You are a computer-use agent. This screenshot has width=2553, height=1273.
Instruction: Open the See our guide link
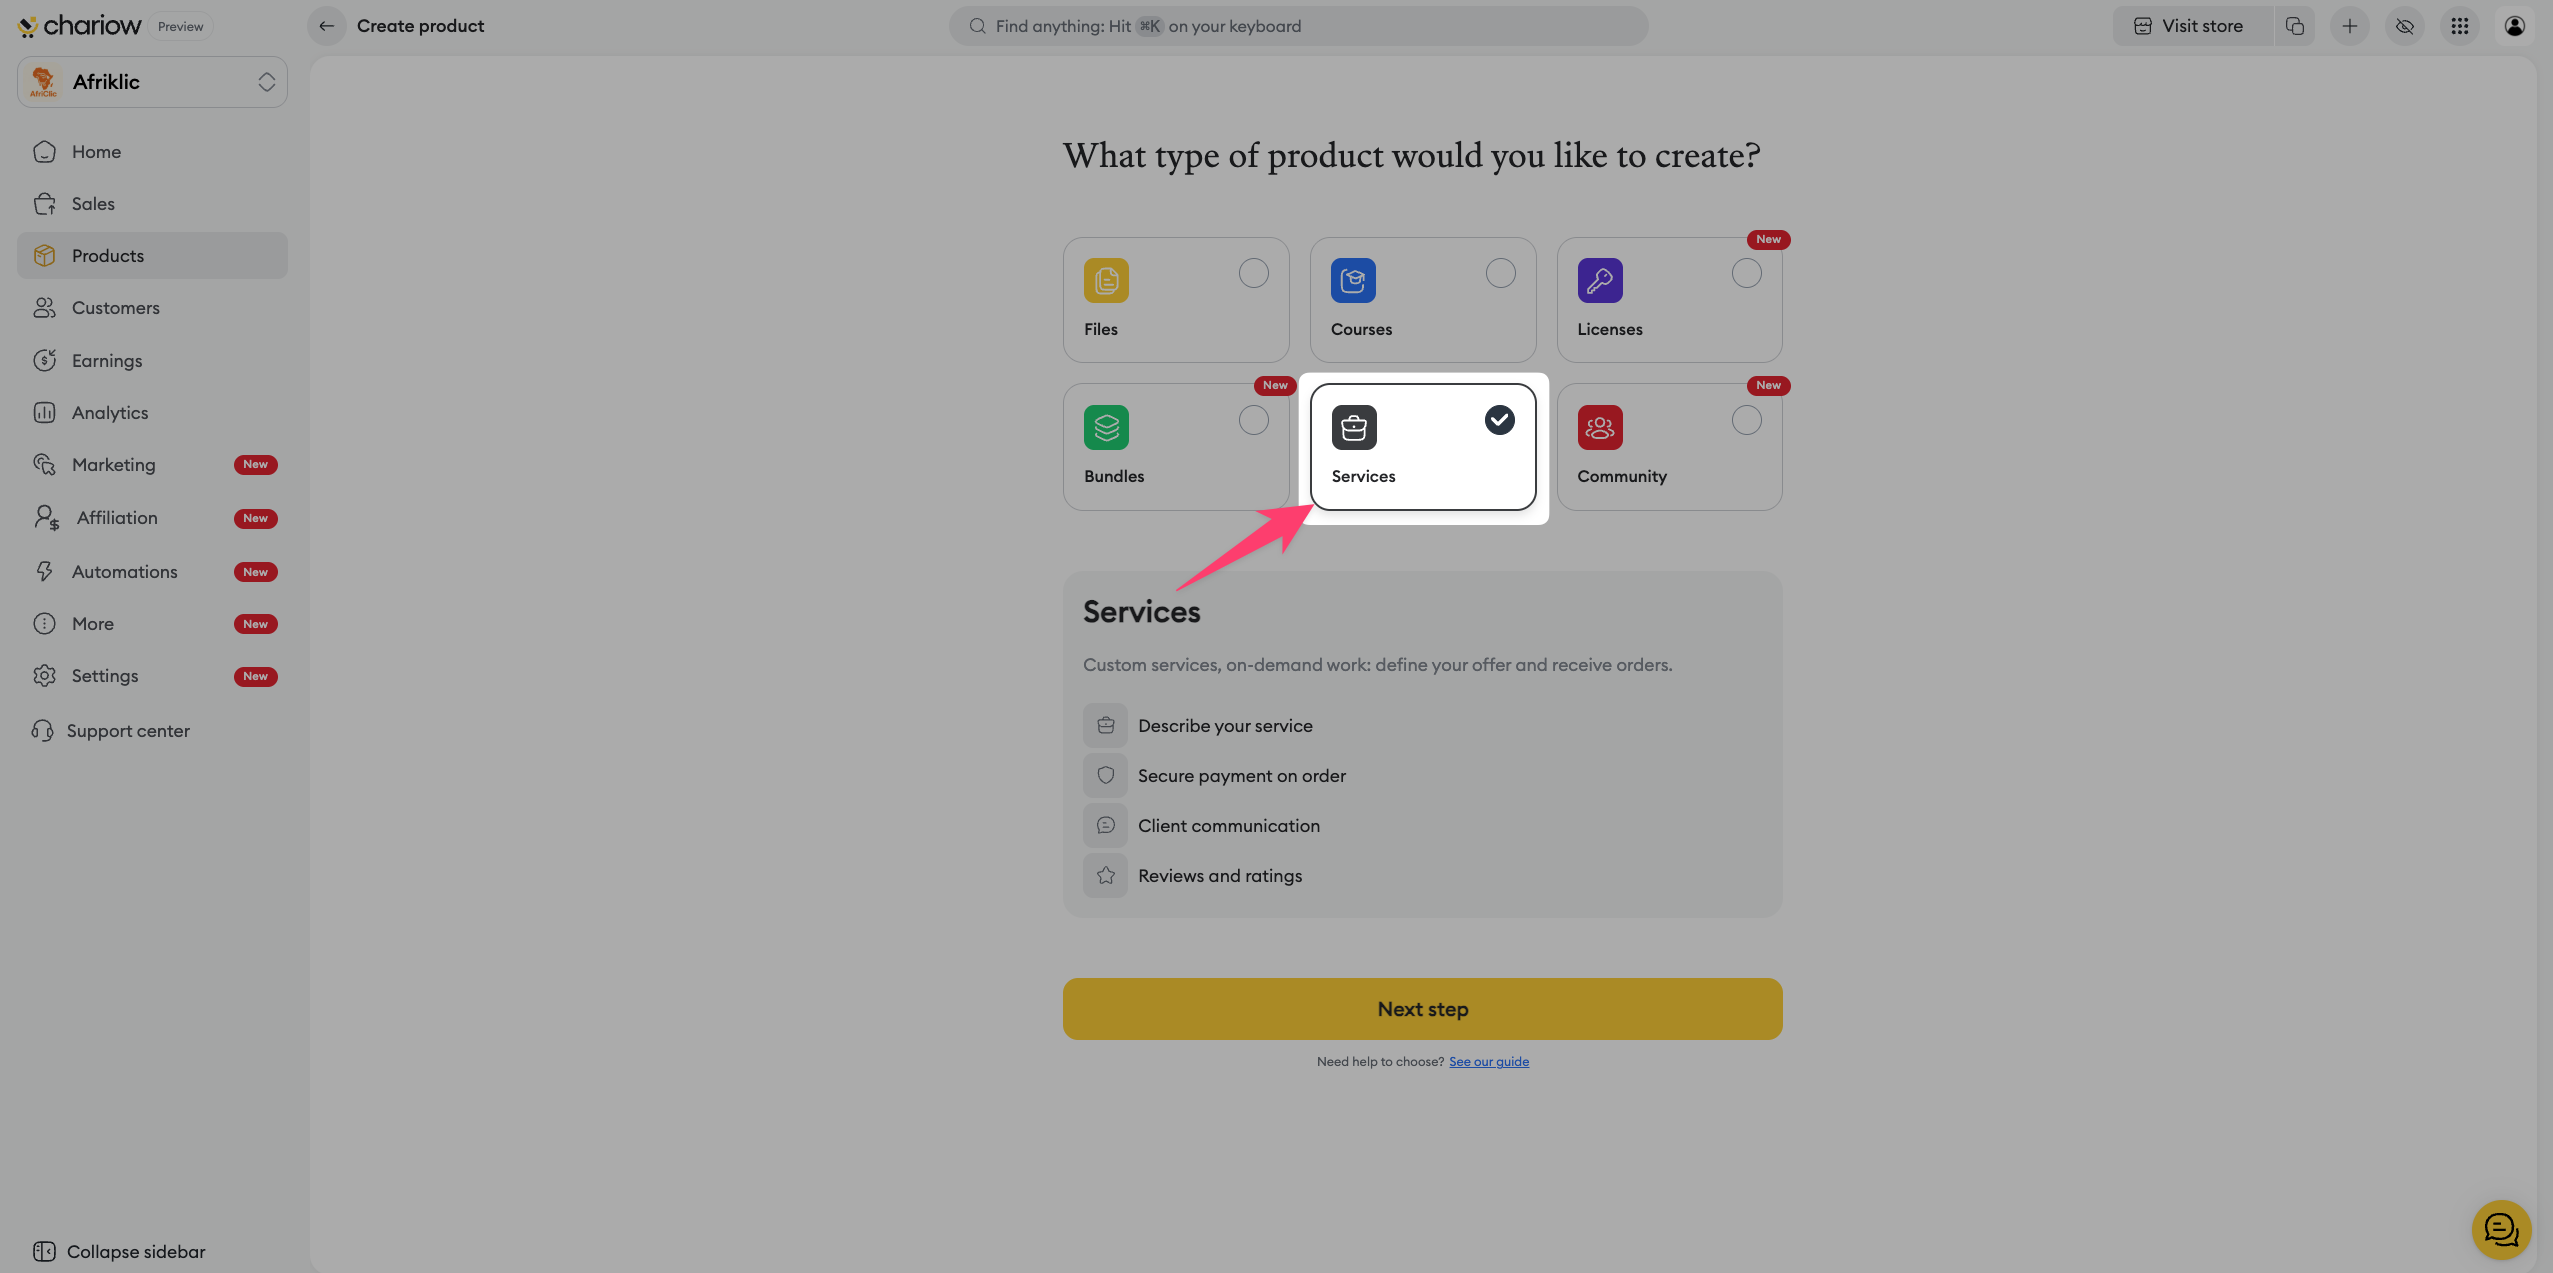(x=1488, y=1061)
